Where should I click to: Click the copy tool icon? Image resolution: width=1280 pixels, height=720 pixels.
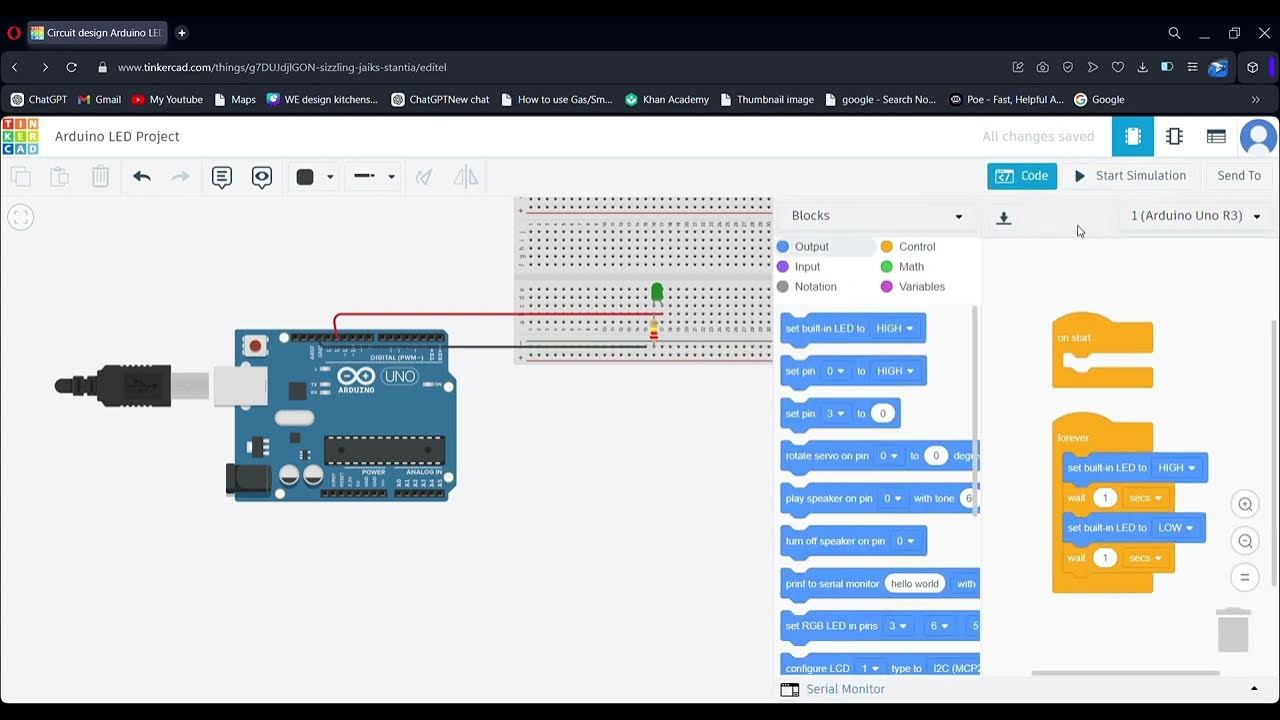click(x=21, y=177)
